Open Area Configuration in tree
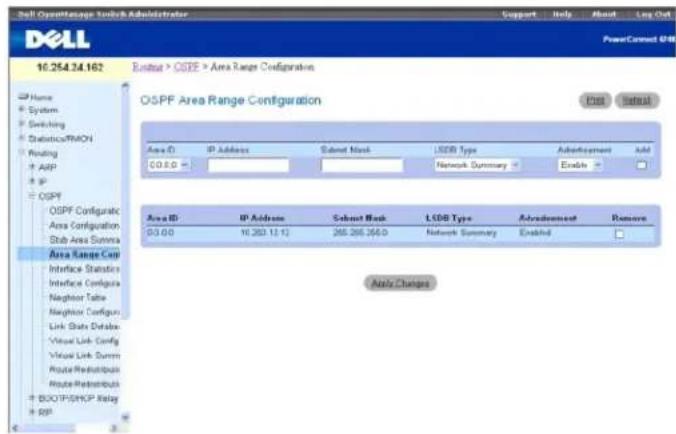Image resolution: width=676 pixels, height=434 pixels. tap(84, 225)
